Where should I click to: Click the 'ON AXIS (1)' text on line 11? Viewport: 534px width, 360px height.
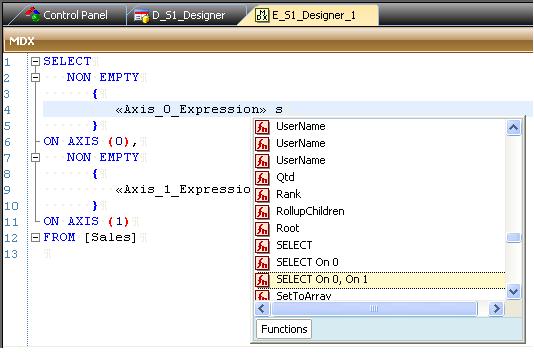86,221
